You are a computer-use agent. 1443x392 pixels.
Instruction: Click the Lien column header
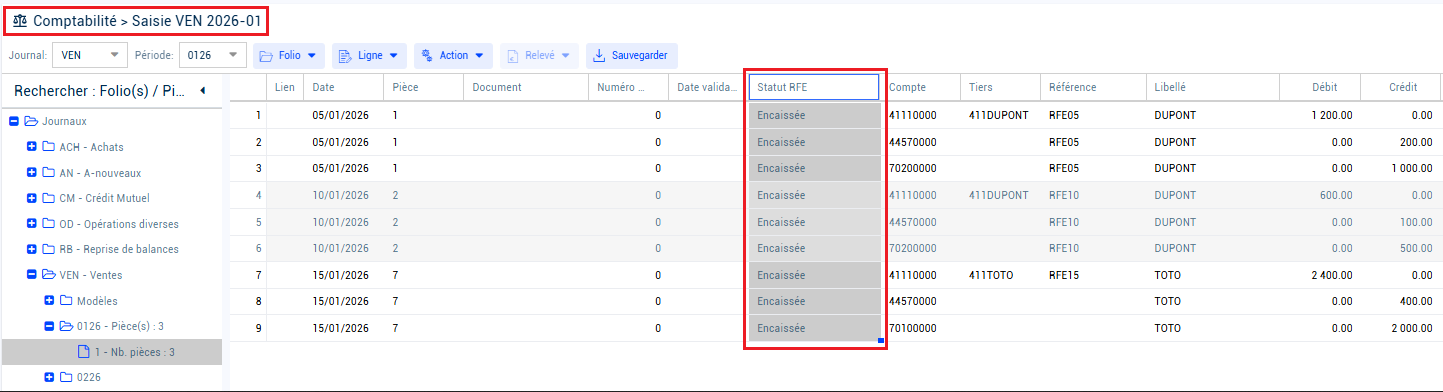pos(285,87)
